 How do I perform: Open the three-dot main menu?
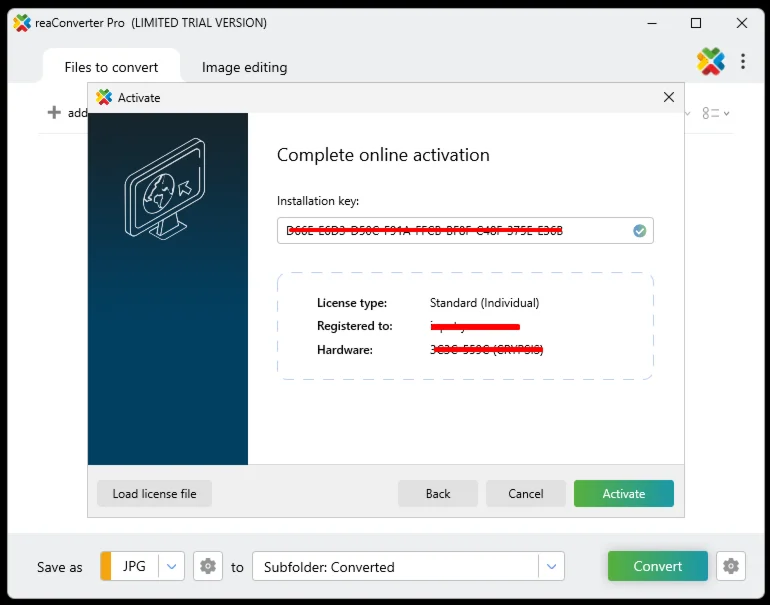point(743,61)
